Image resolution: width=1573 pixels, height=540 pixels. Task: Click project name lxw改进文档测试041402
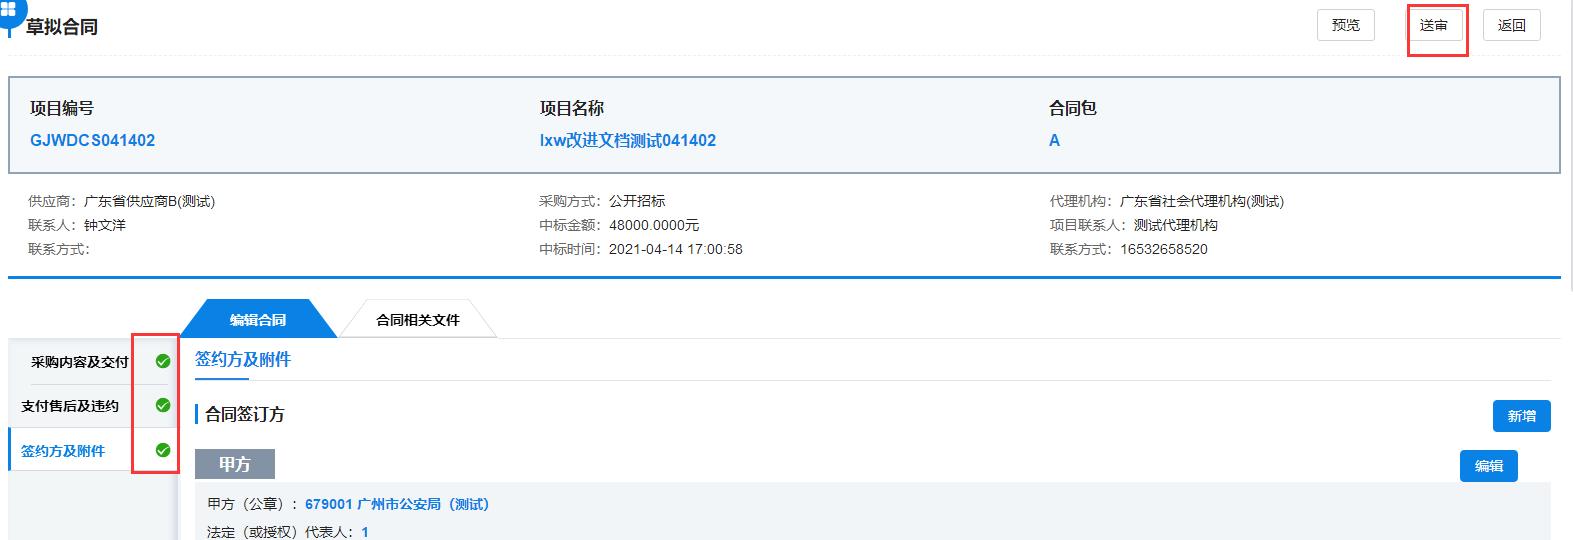click(x=627, y=140)
